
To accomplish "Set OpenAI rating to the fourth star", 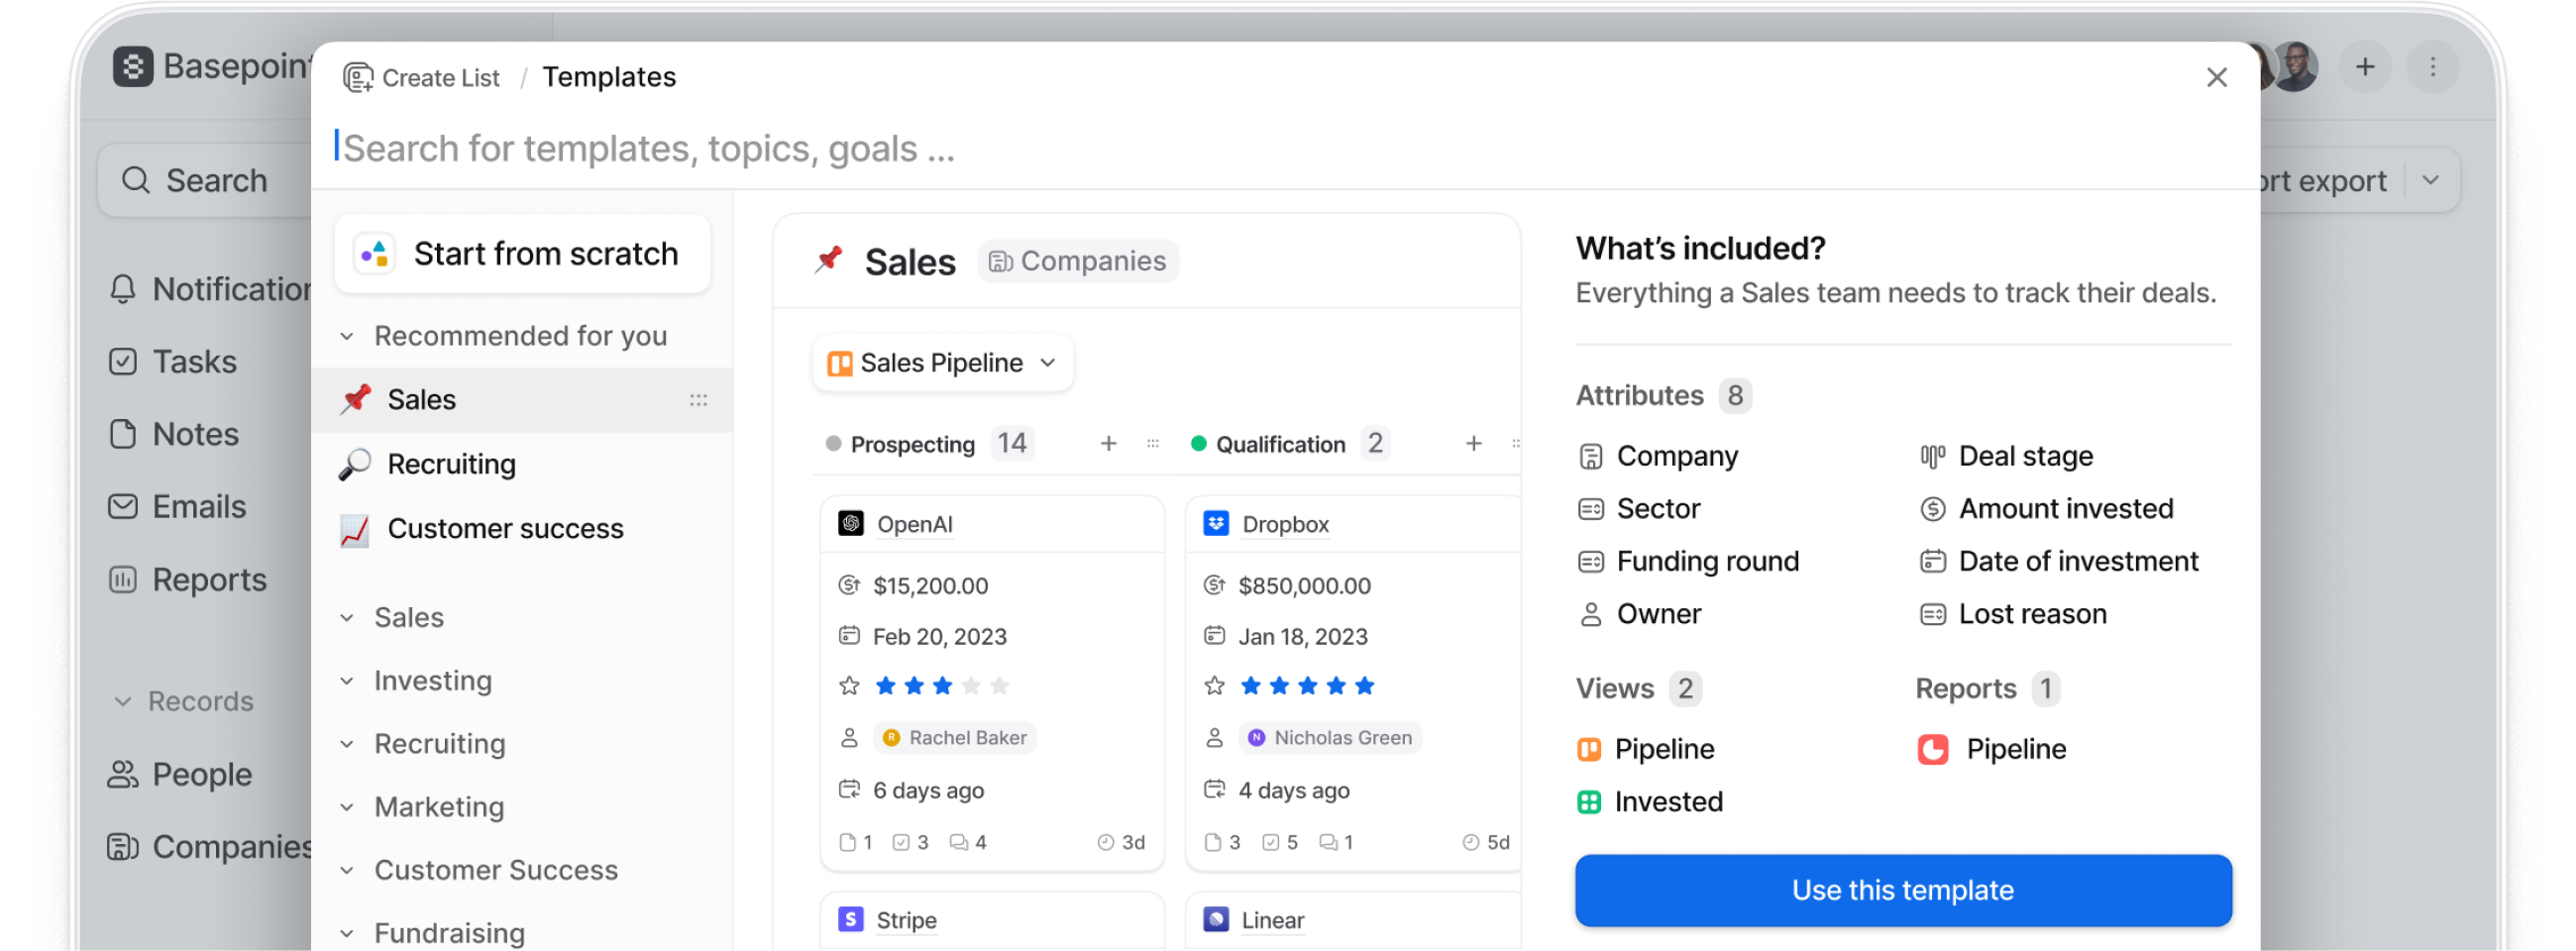I will pos(971,686).
